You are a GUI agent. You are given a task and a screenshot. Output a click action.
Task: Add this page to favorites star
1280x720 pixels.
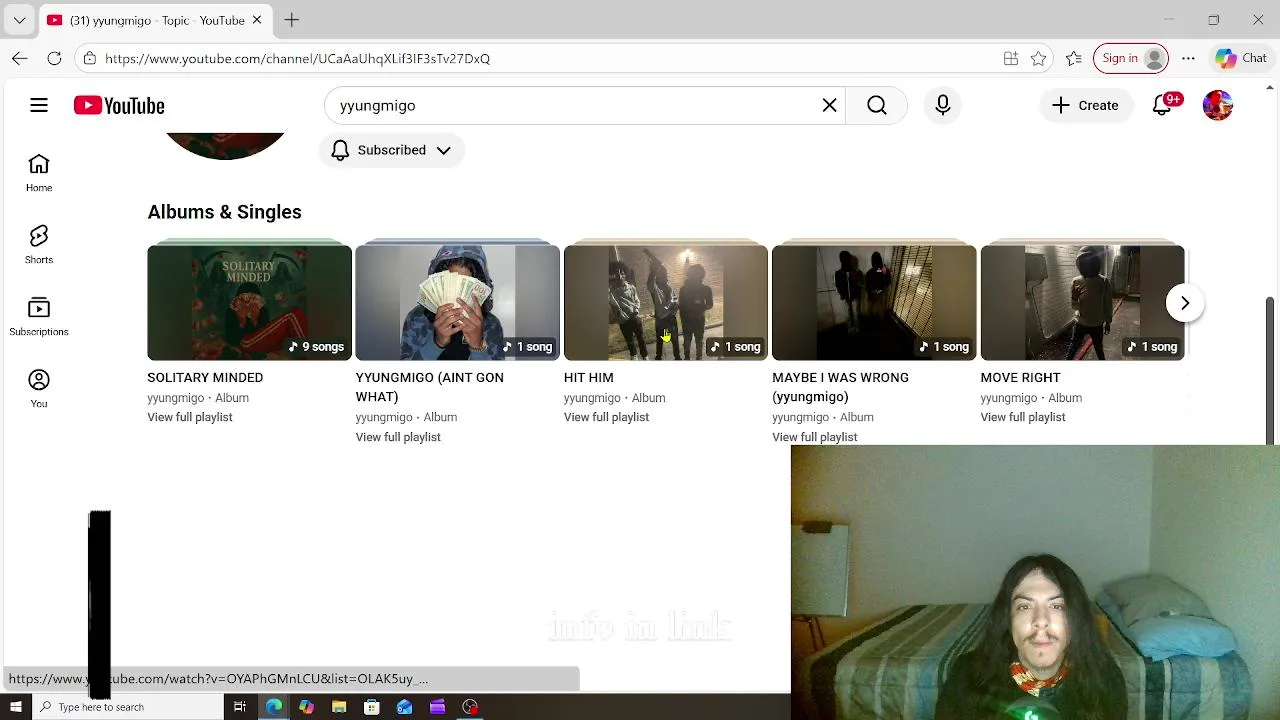coord(1039,58)
